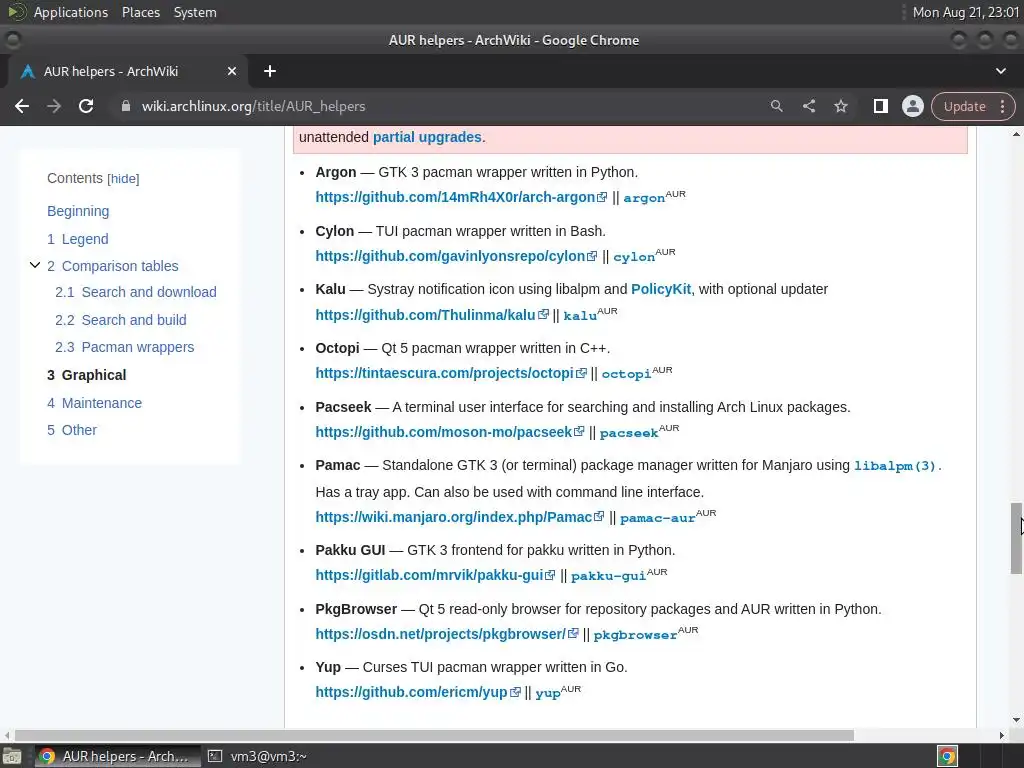
Task: Click the horizontal scrollbar thumb
Action: (x=434, y=735)
